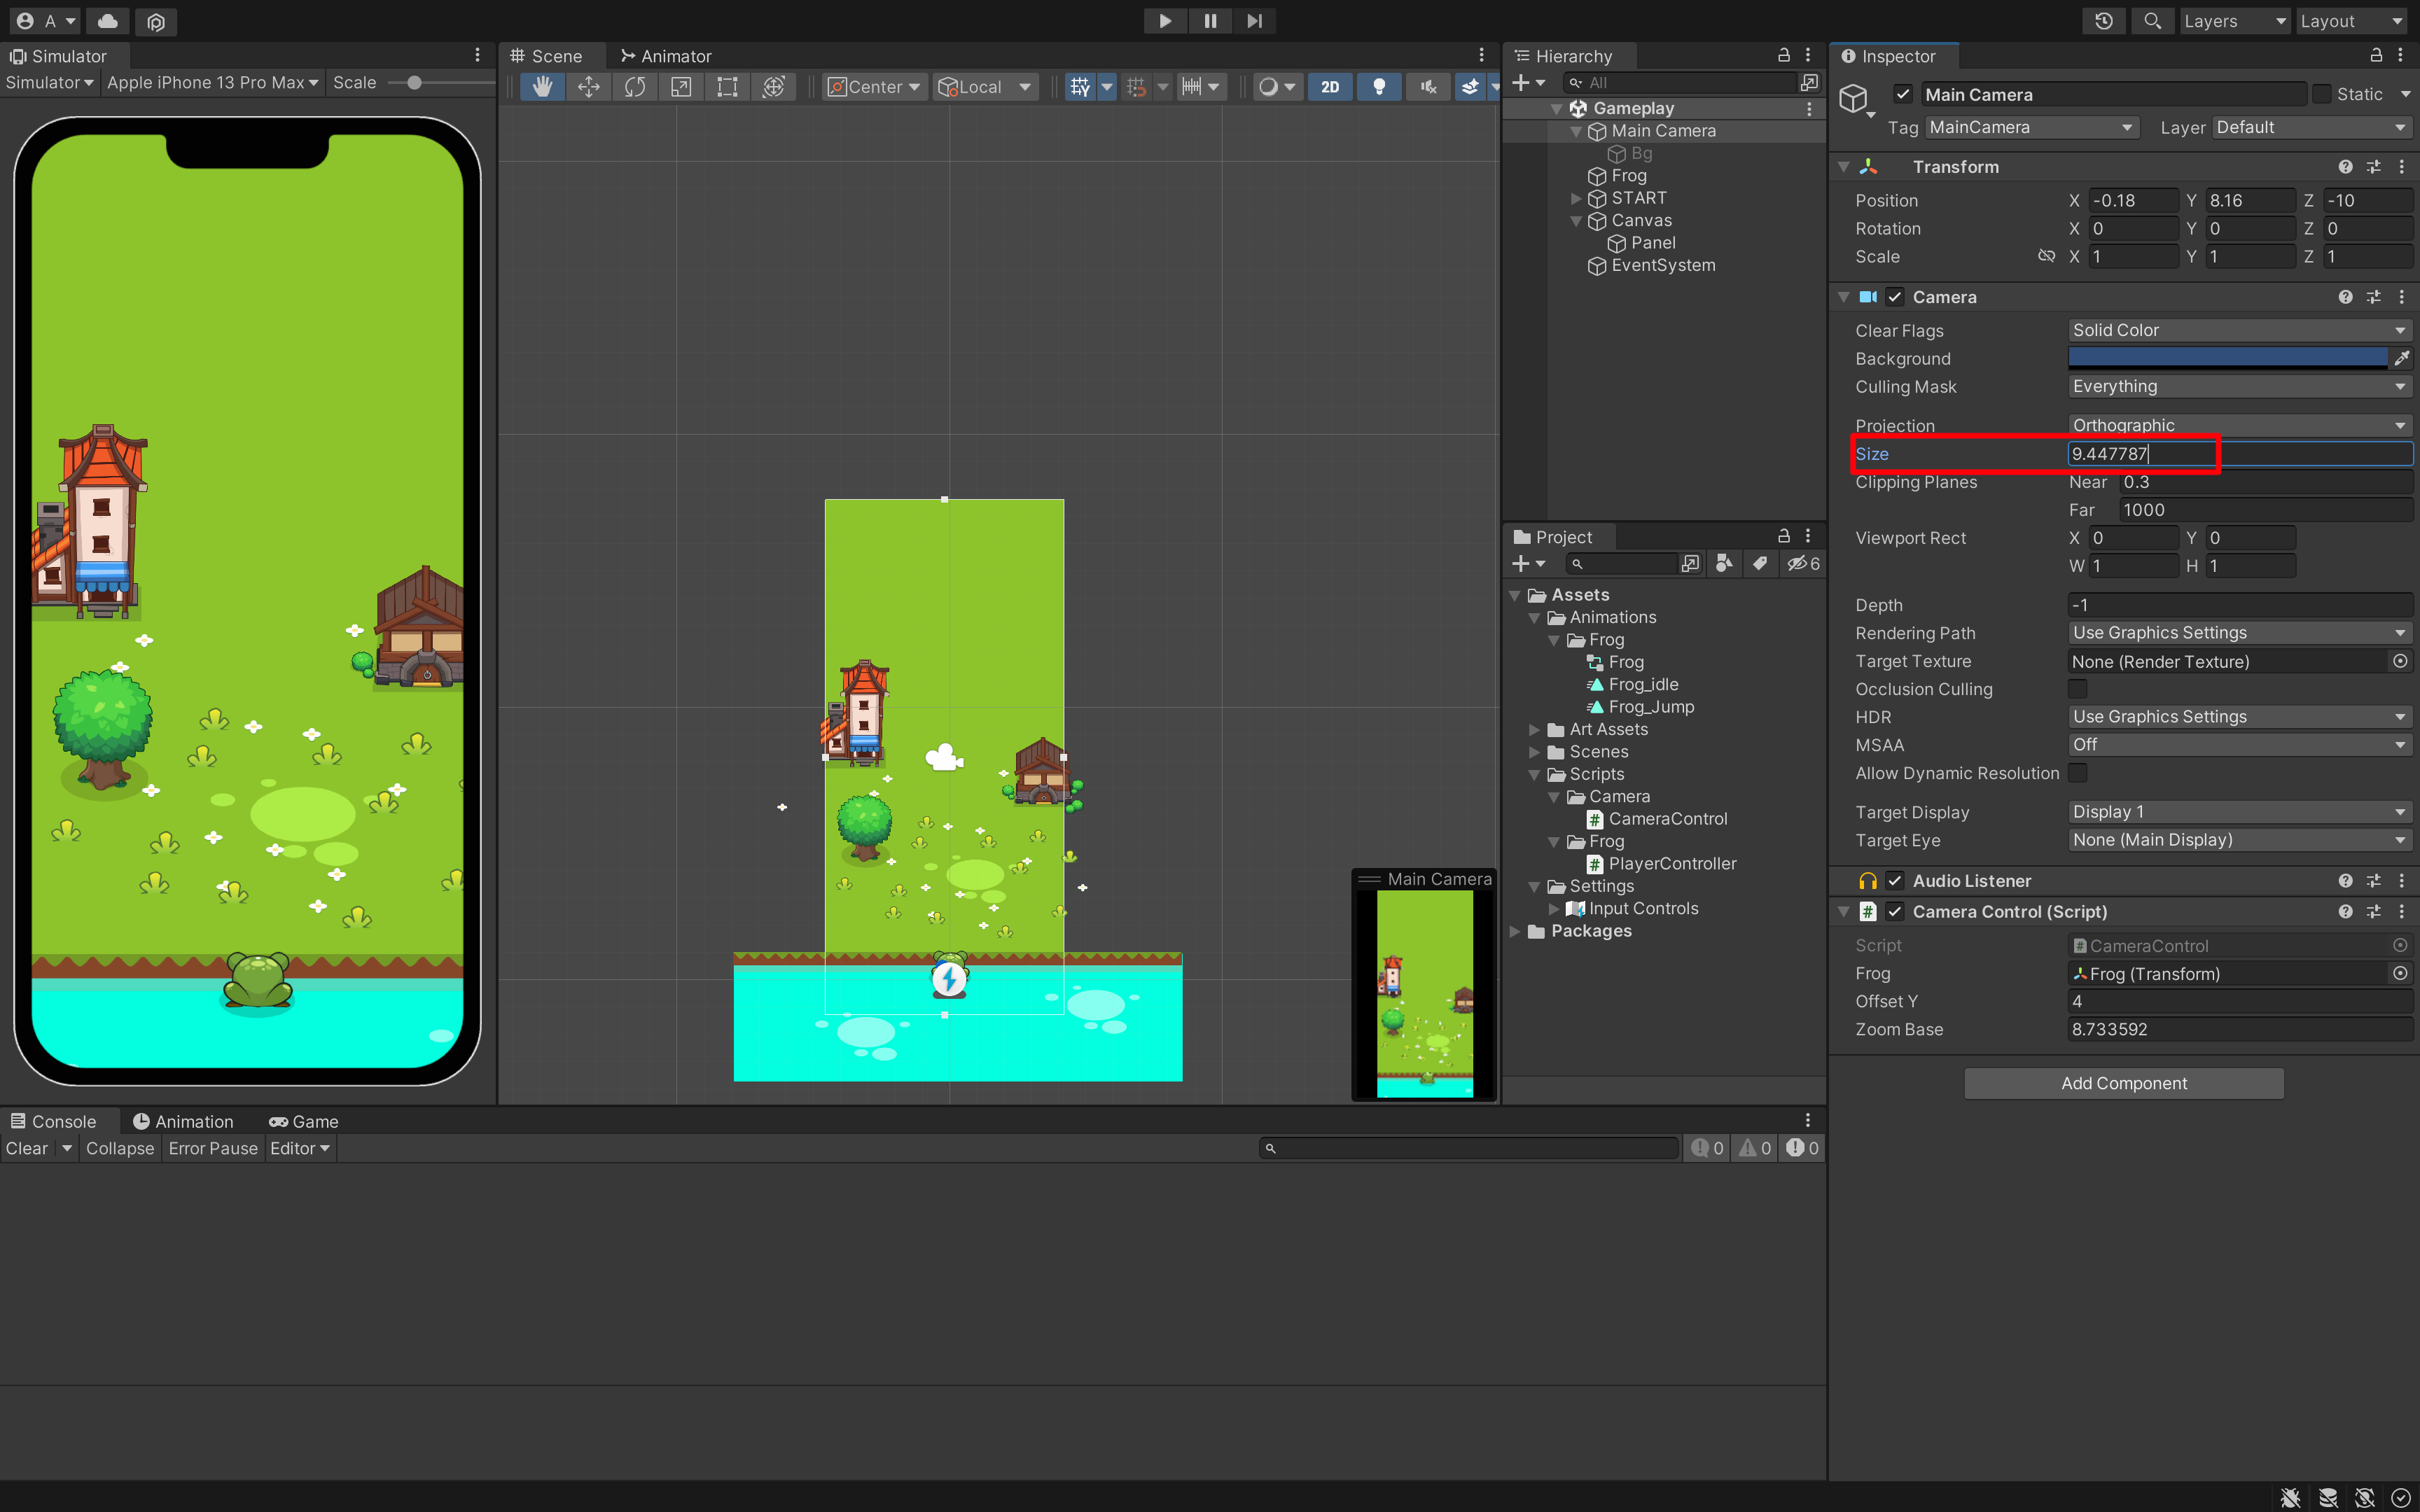The width and height of the screenshot is (2420, 1512).
Task: Click Target Texture object picker circle
Action: point(2400,661)
